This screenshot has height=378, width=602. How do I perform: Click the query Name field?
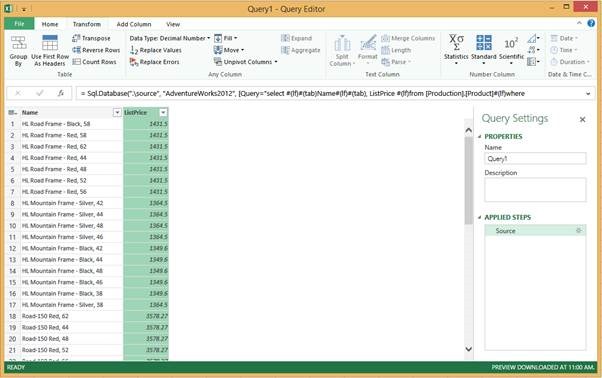(x=535, y=158)
